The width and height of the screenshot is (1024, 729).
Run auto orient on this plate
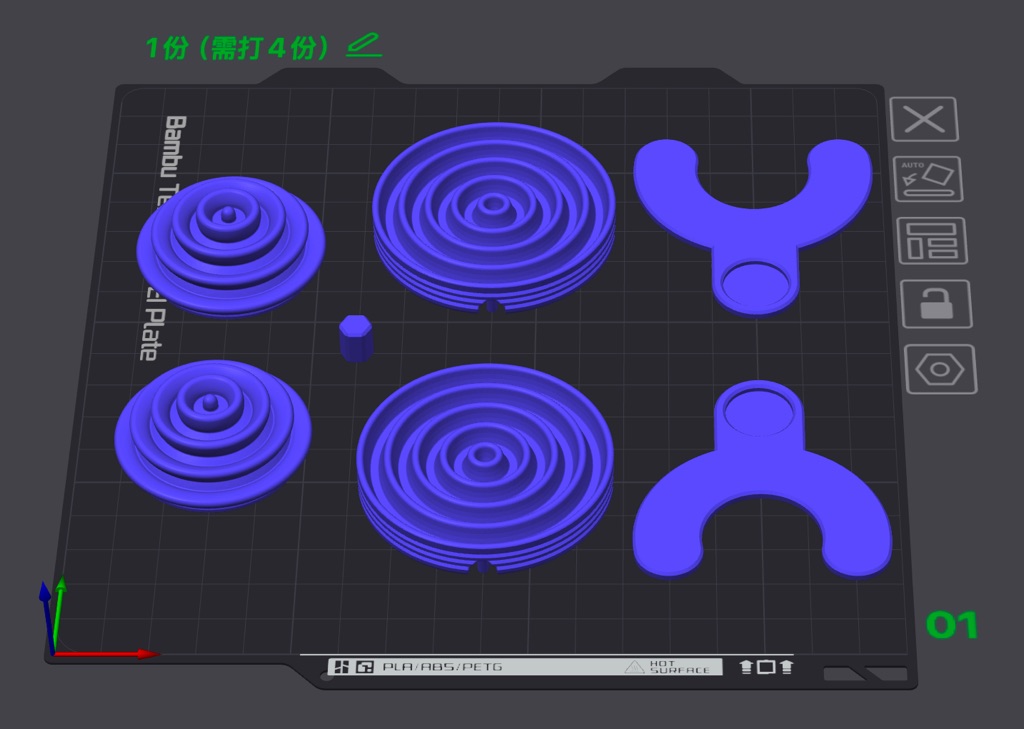click(928, 179)
